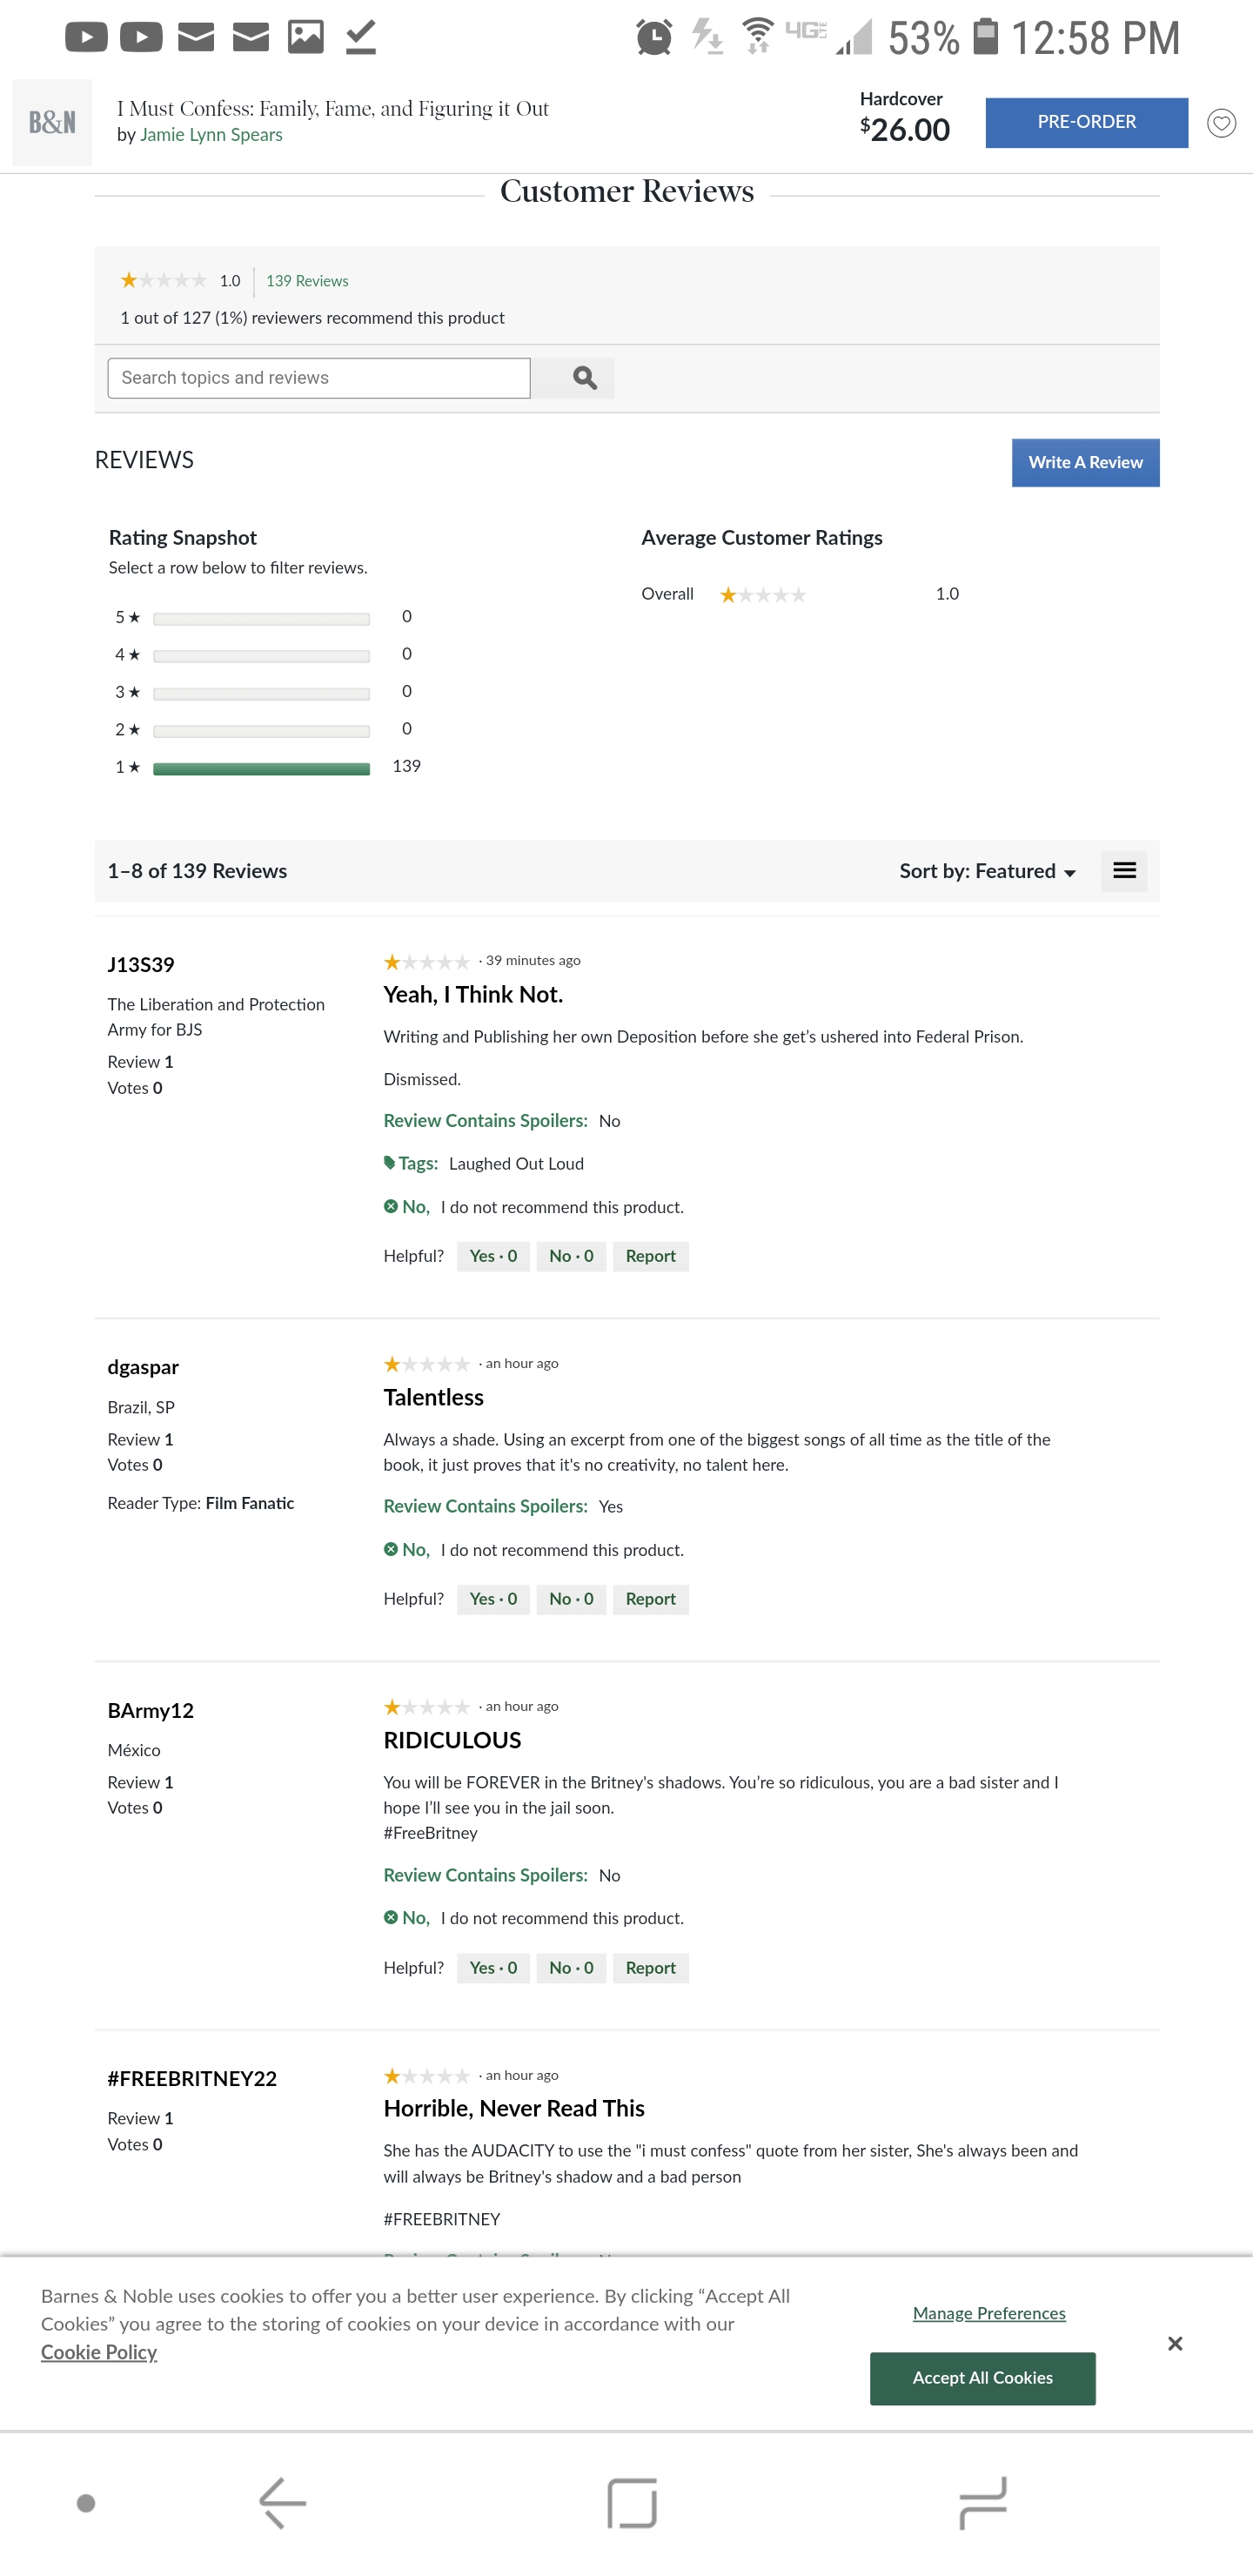Tap the Android recent apps icon
This screenshot has width=1253, height=2576.
(x=982, y=2502)
